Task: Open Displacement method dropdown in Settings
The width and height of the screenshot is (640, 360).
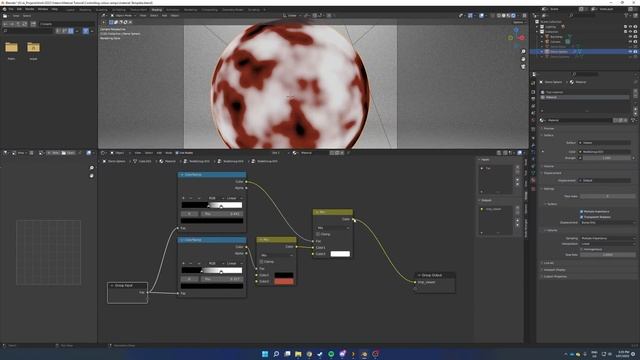Action: (607, 222)
